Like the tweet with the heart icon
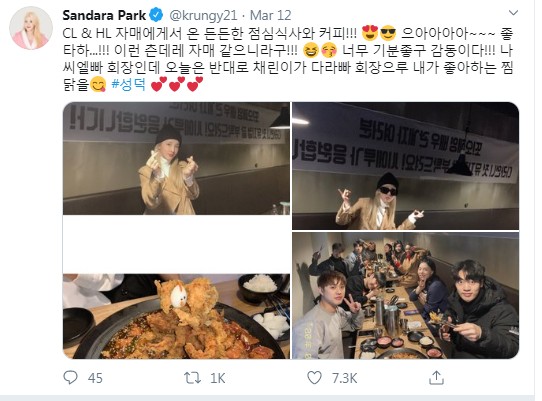This screenshot has width=542, height=401. 314,378
